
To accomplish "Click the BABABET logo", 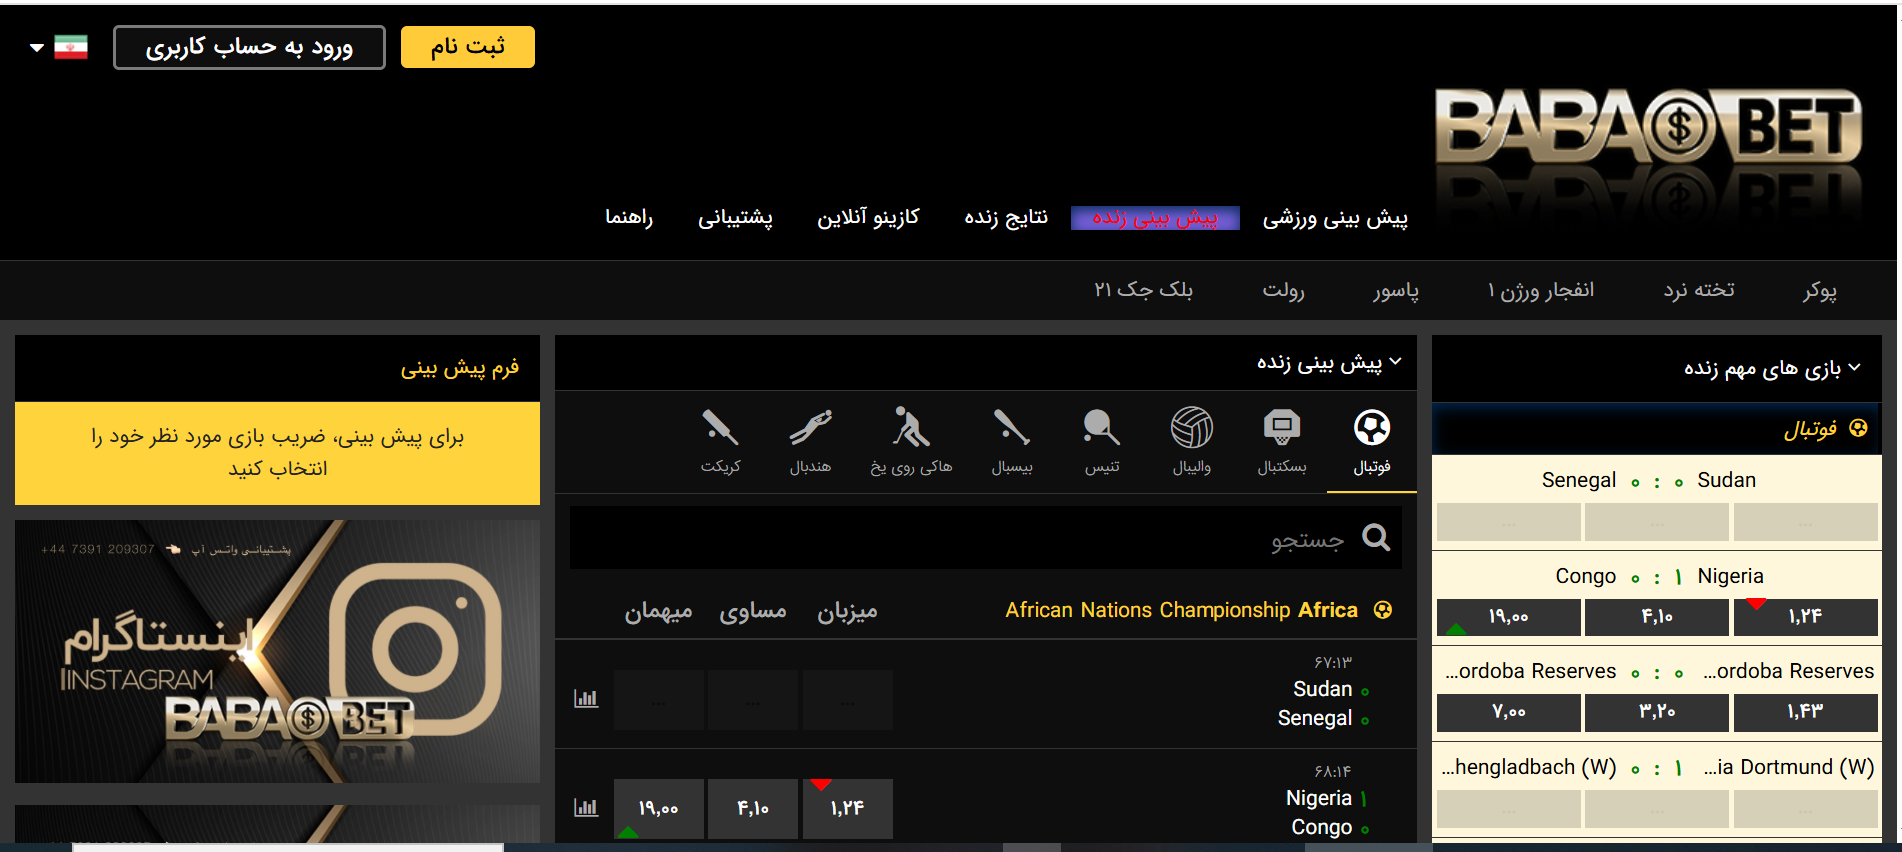I will click(x=1648, y=128).
